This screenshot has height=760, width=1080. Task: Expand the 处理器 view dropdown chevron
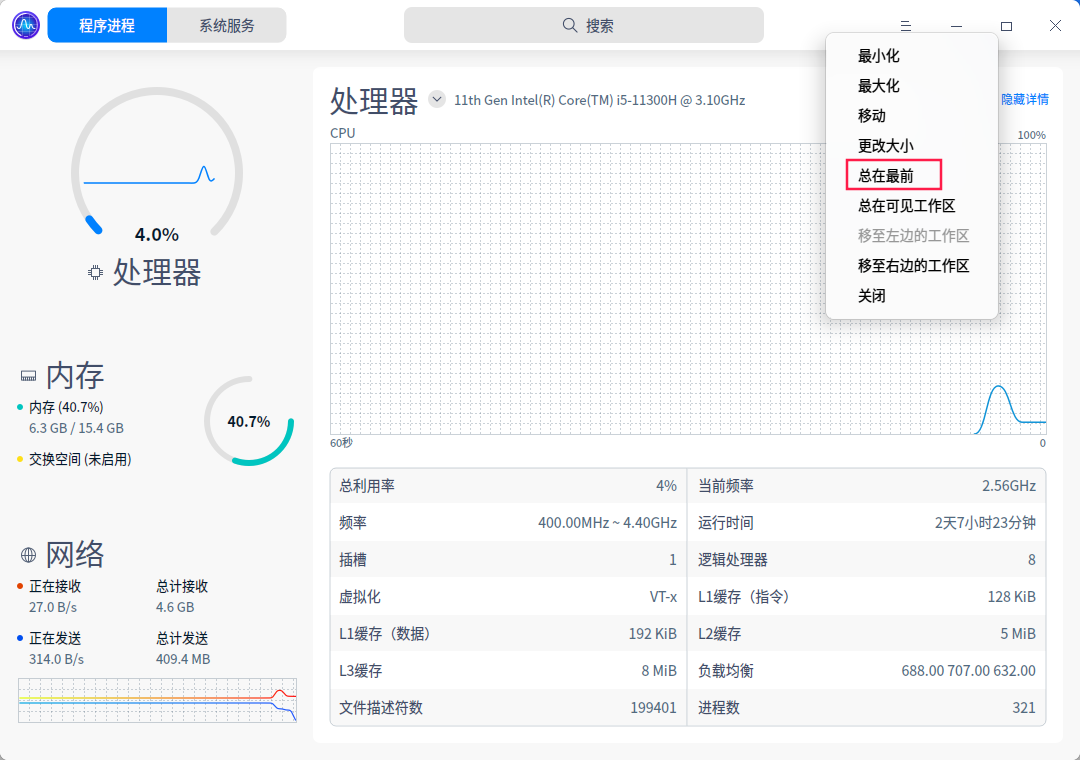437,99
